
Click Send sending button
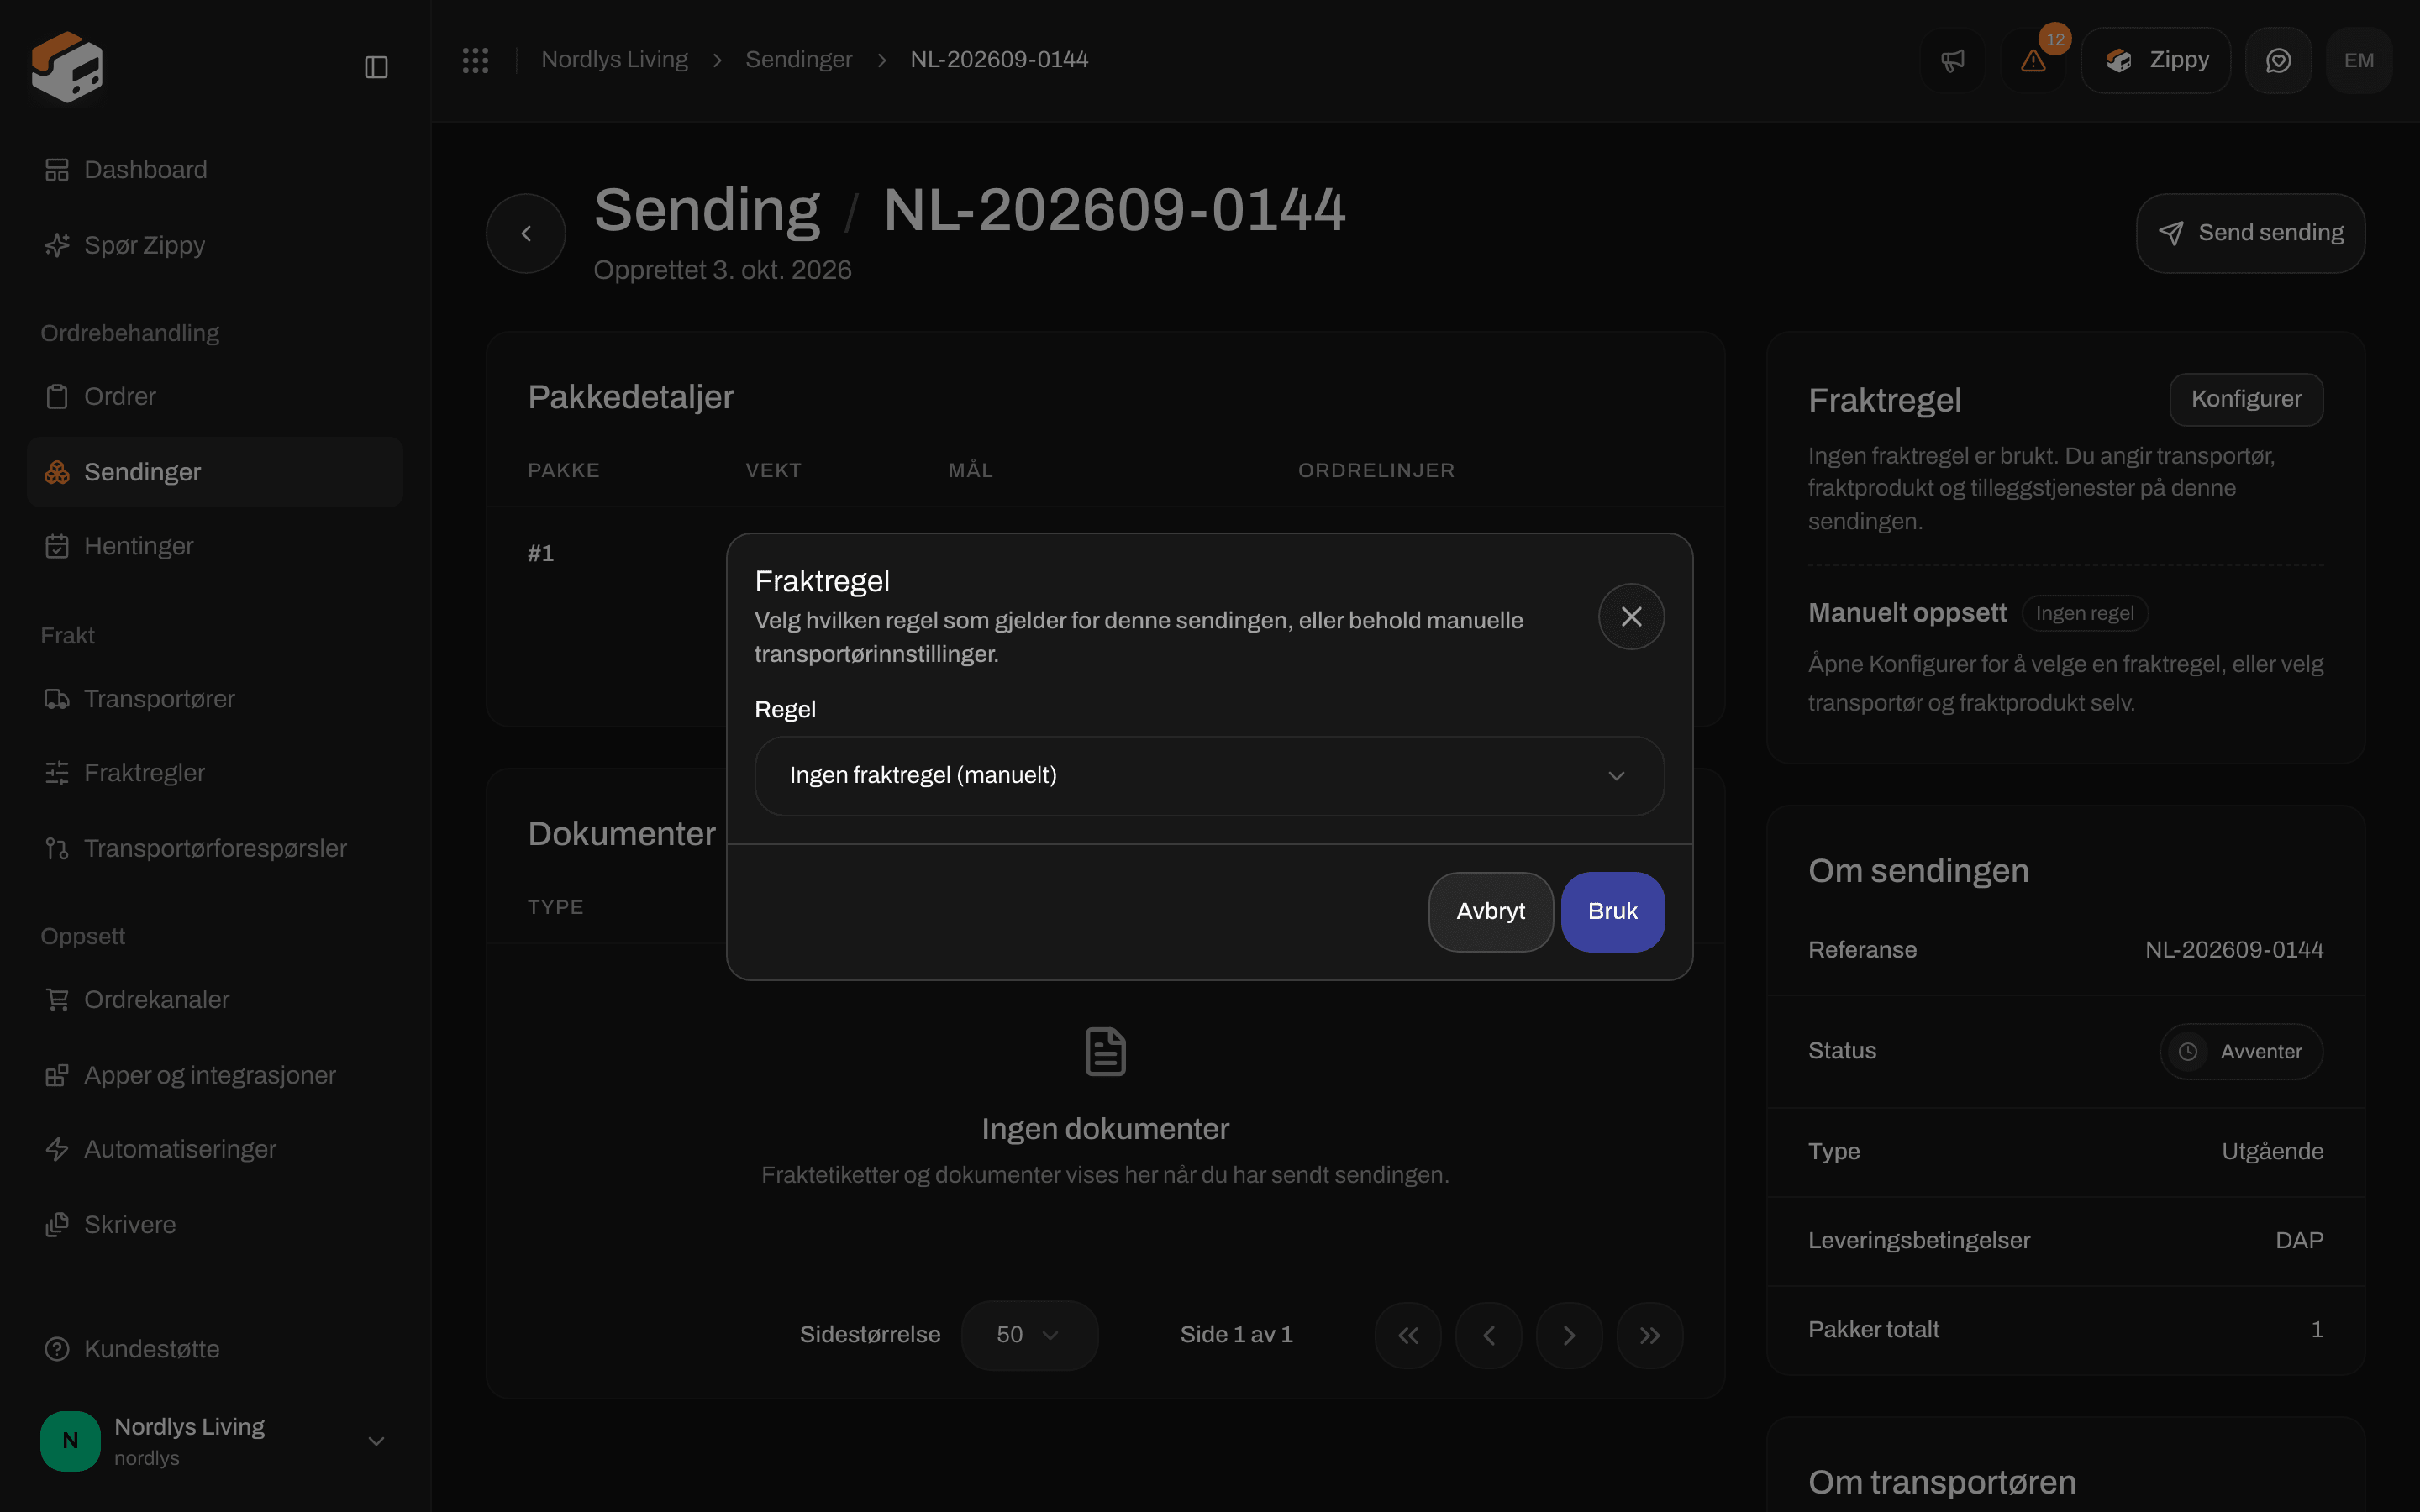pyautogui.click(x=2250, y=233)
